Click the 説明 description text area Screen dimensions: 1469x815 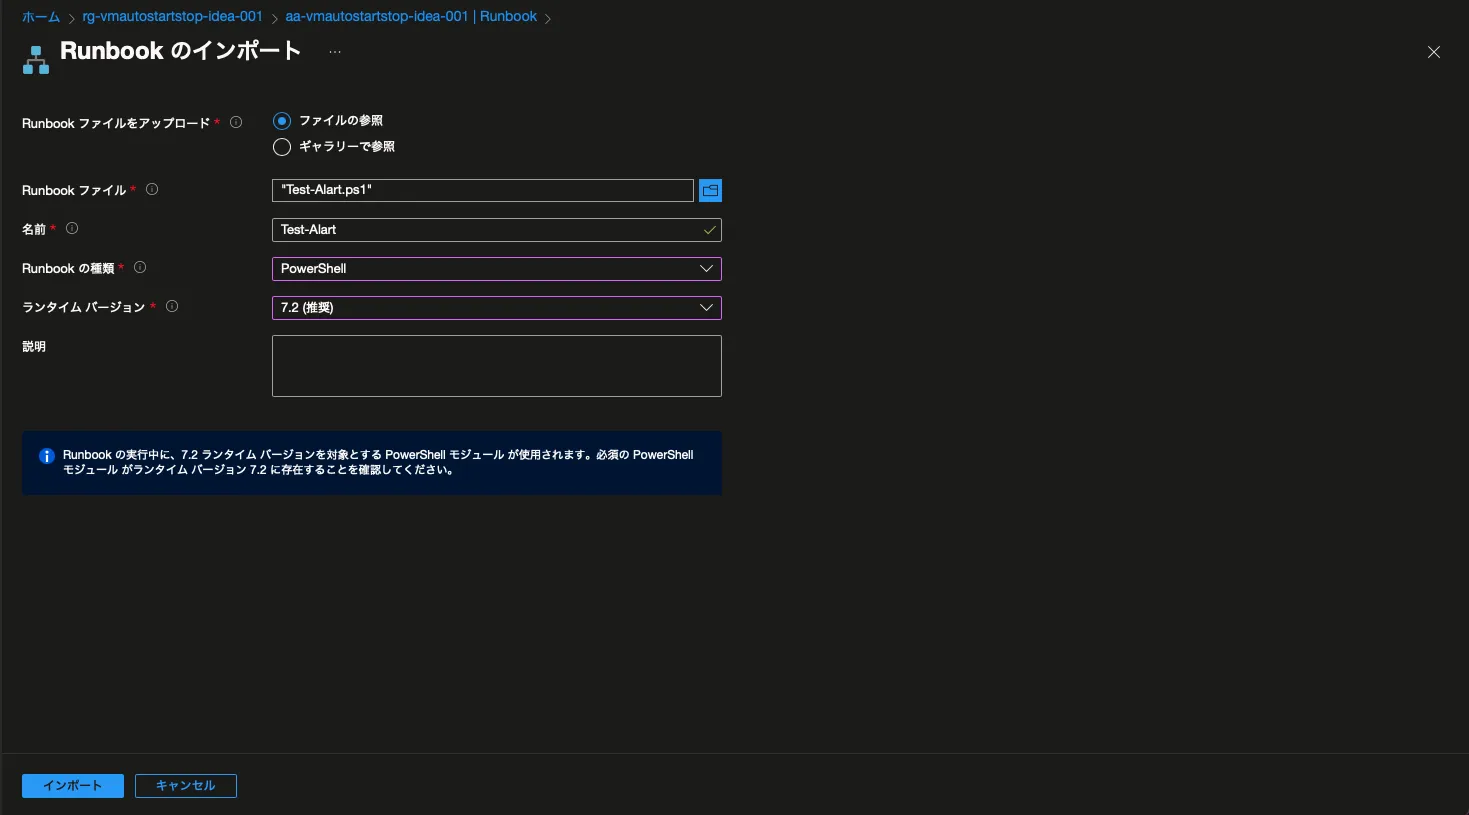click(x=497, y=366)
